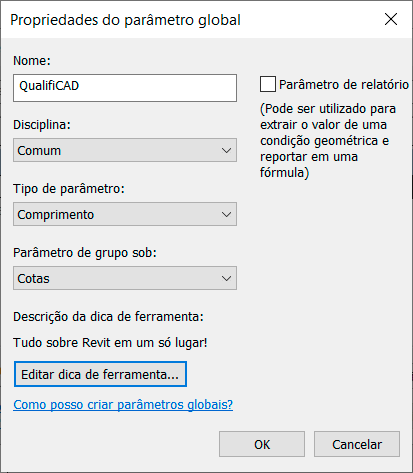The image size is (413, 473).
Task: Dismiss the dialog with Cancelar
Action: coord(357,444)
